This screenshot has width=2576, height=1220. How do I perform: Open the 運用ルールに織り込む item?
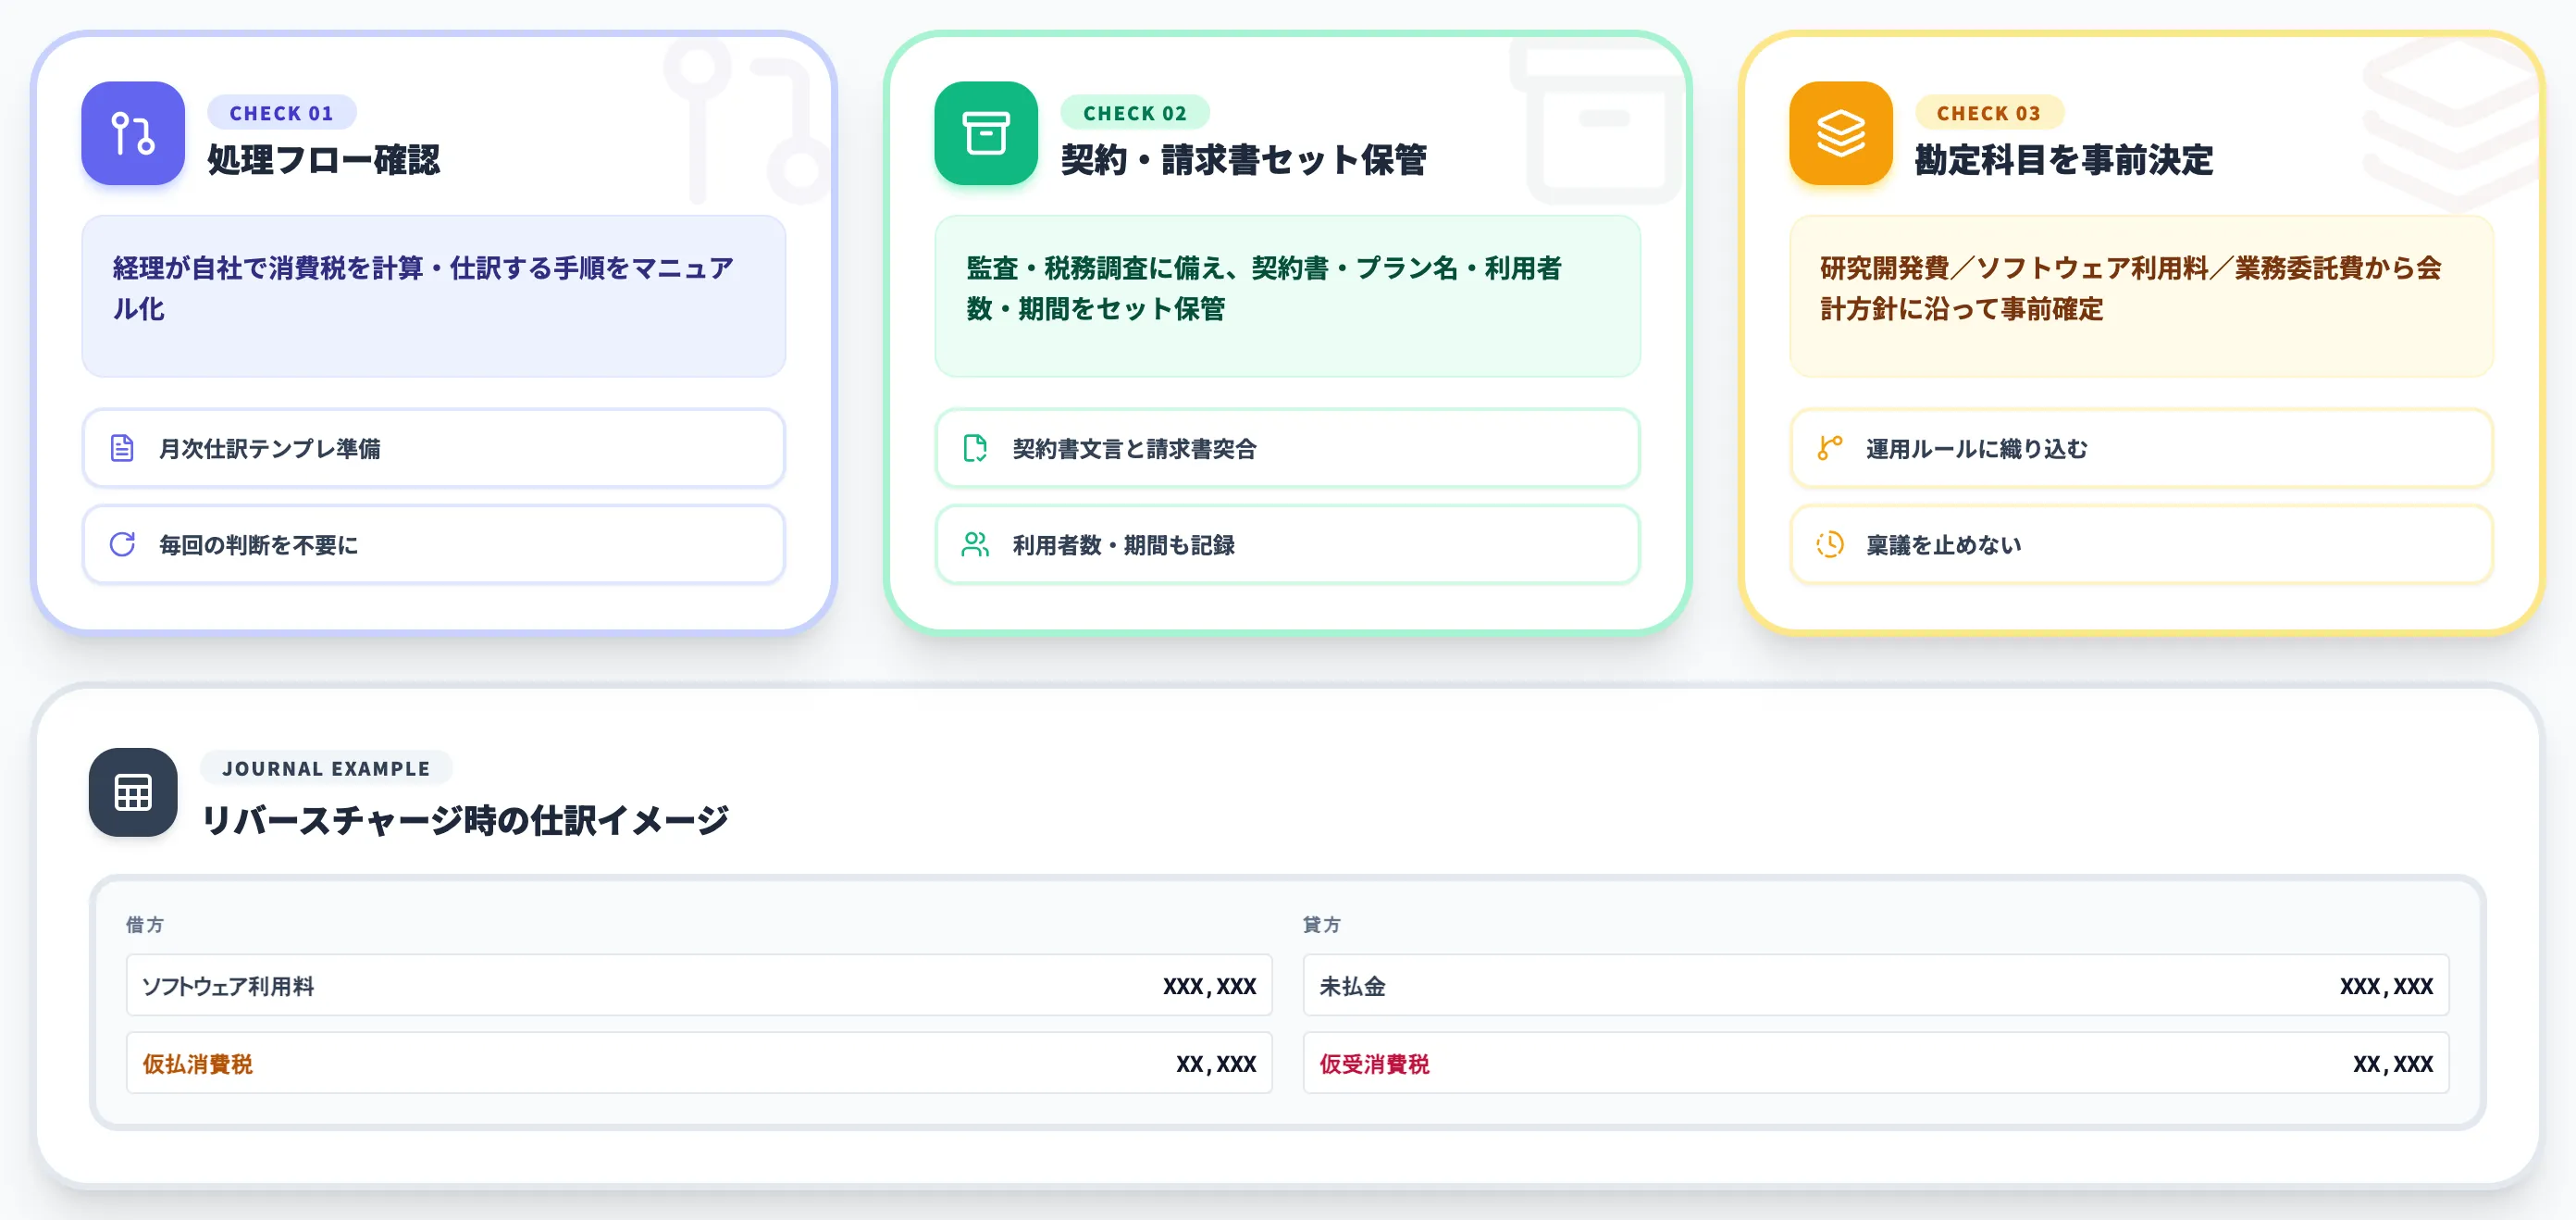point(2142,448)
